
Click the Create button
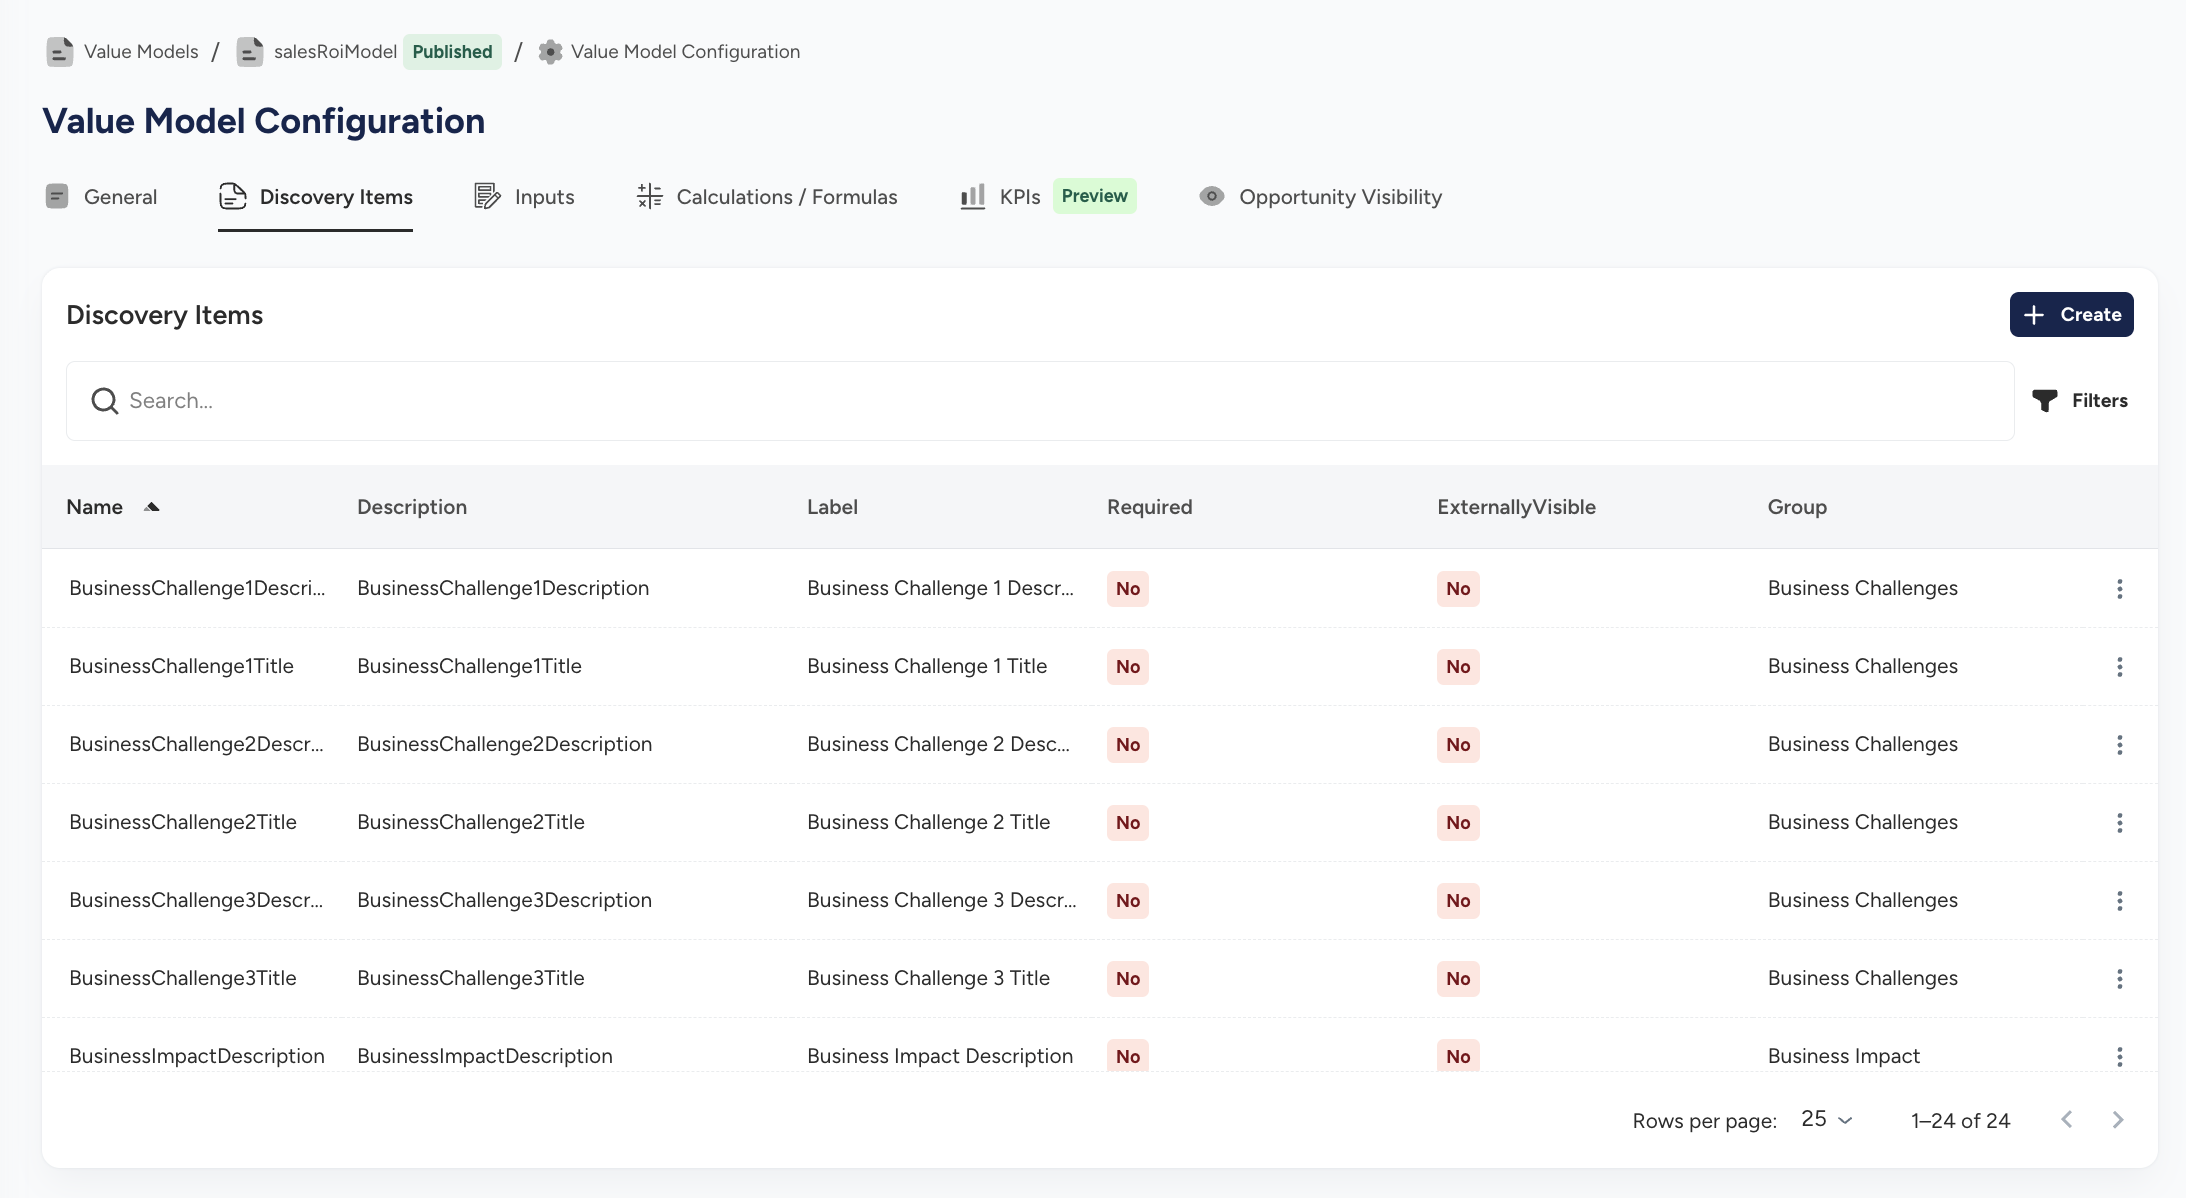coord(2071,315)
